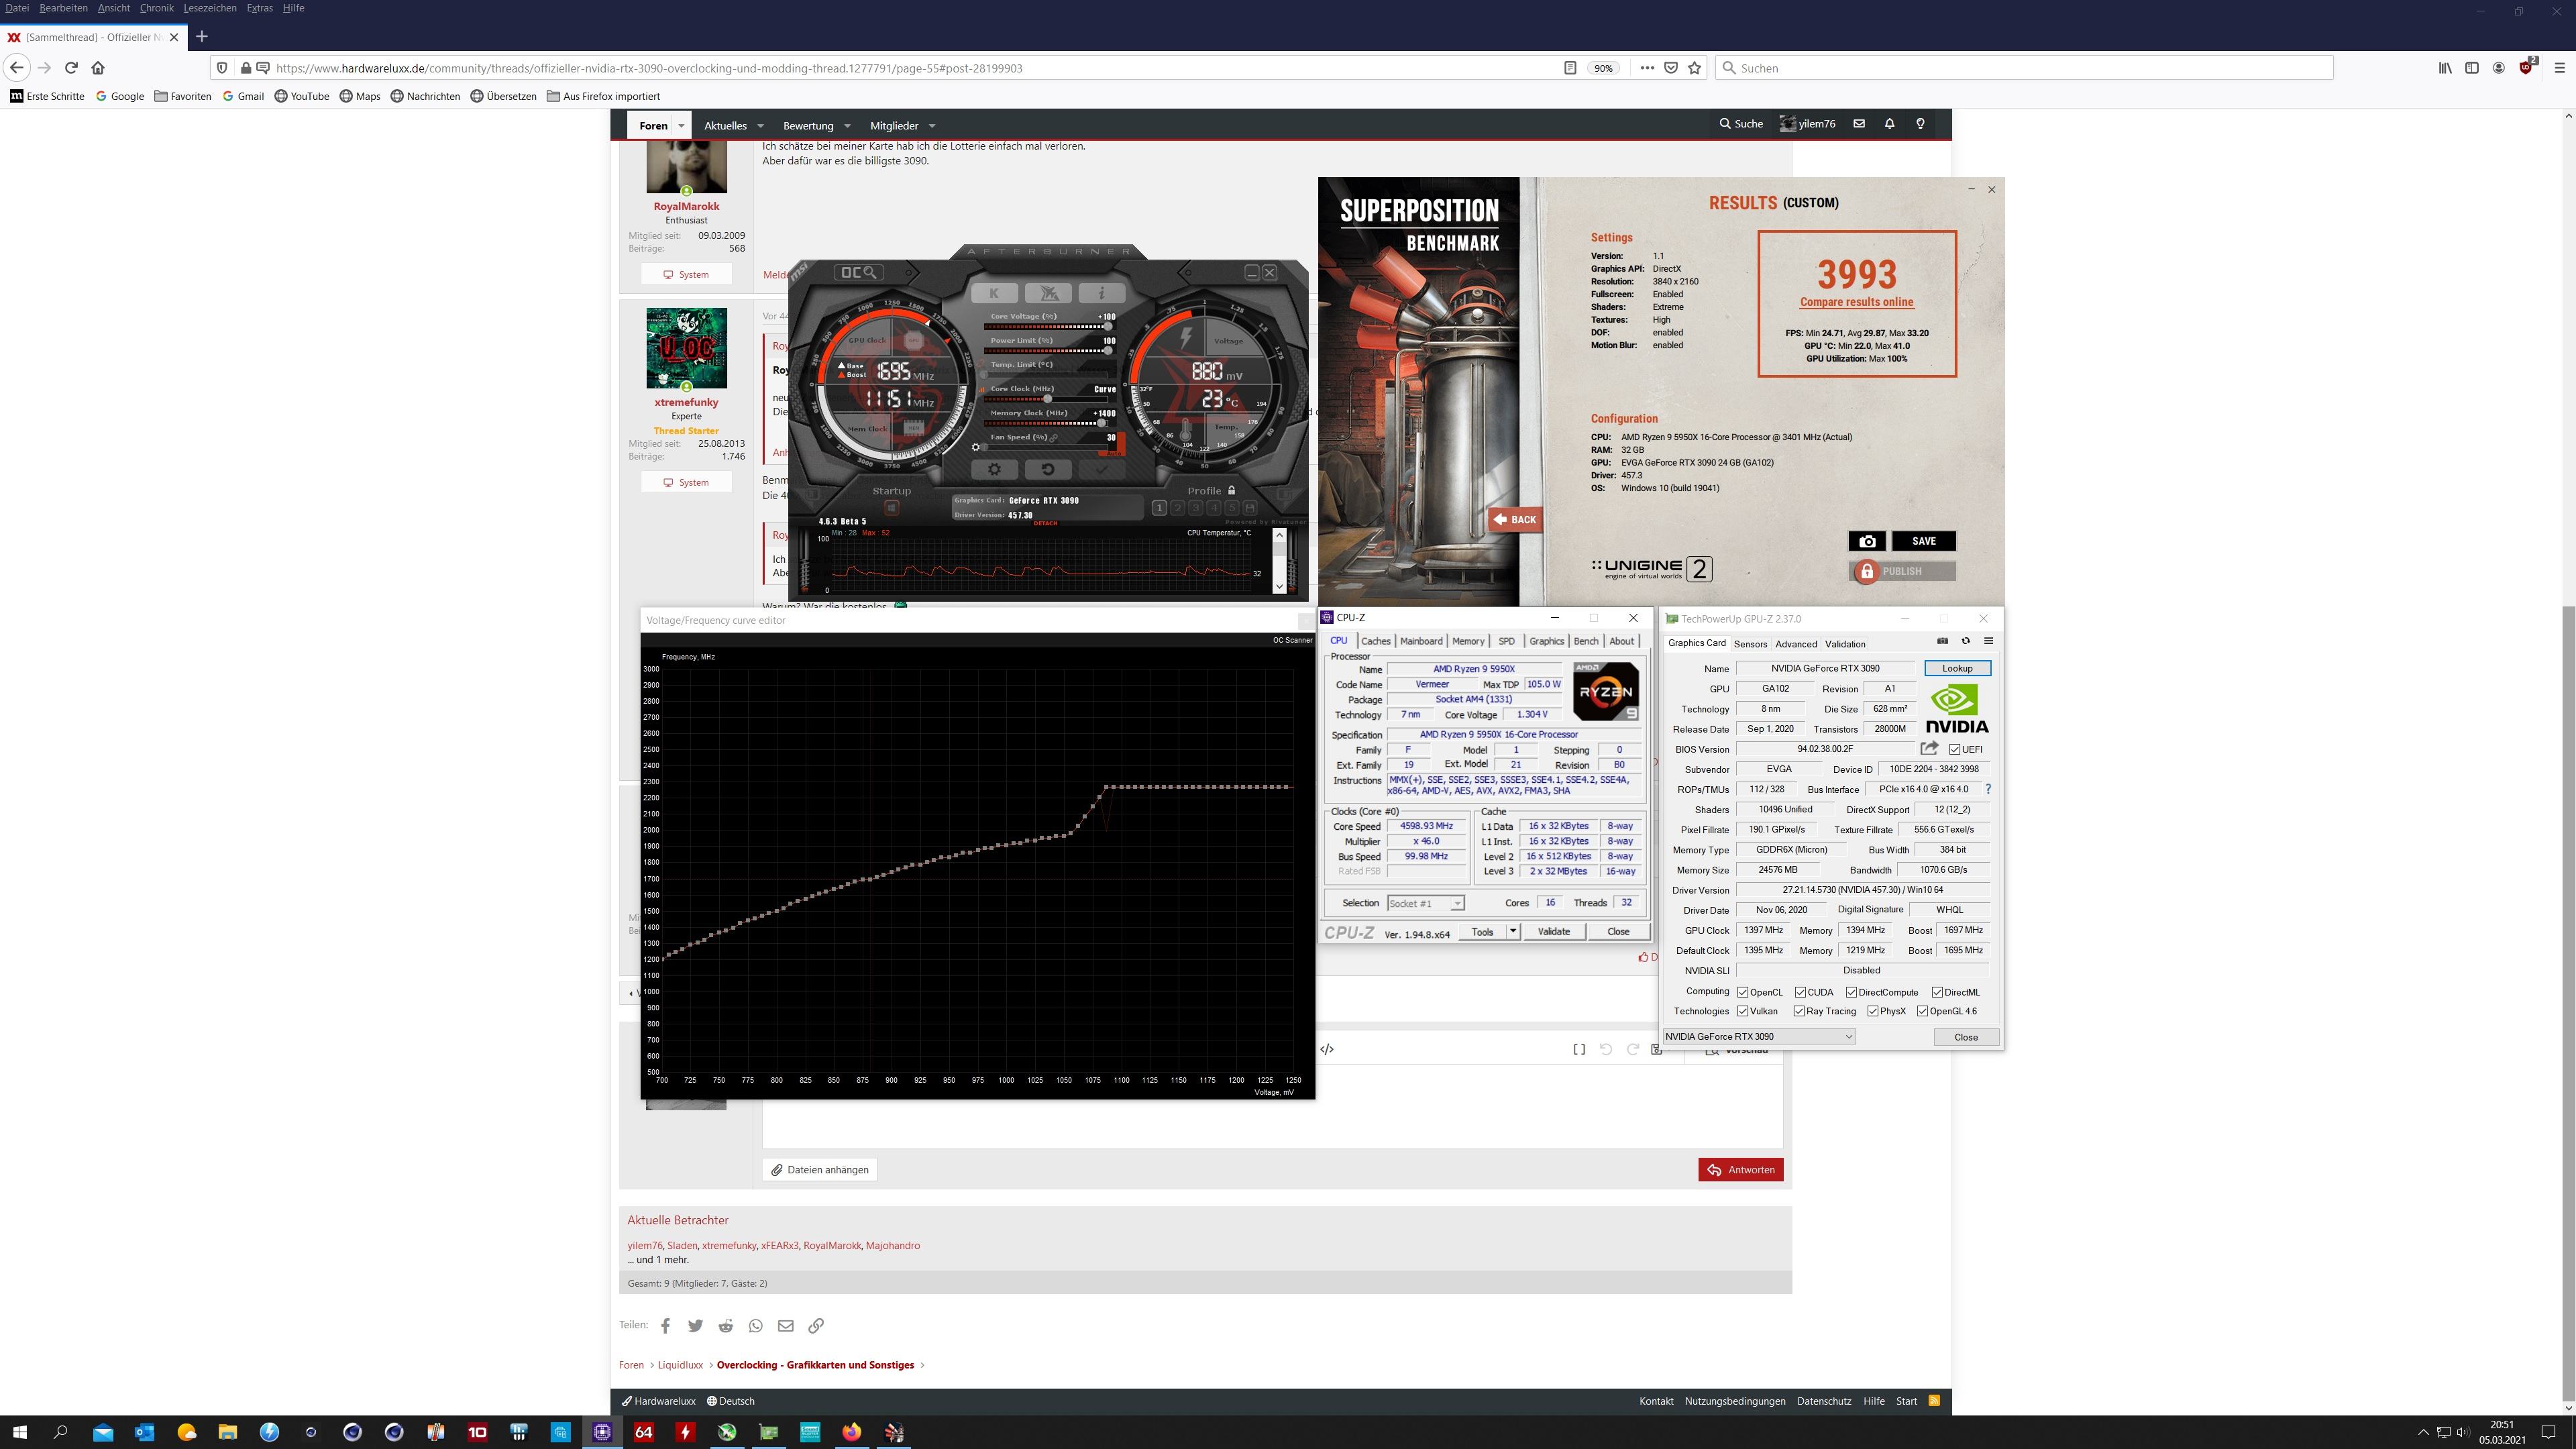
Task: Click GPU-Z Lookup button
Action: tap(1957, 668)
